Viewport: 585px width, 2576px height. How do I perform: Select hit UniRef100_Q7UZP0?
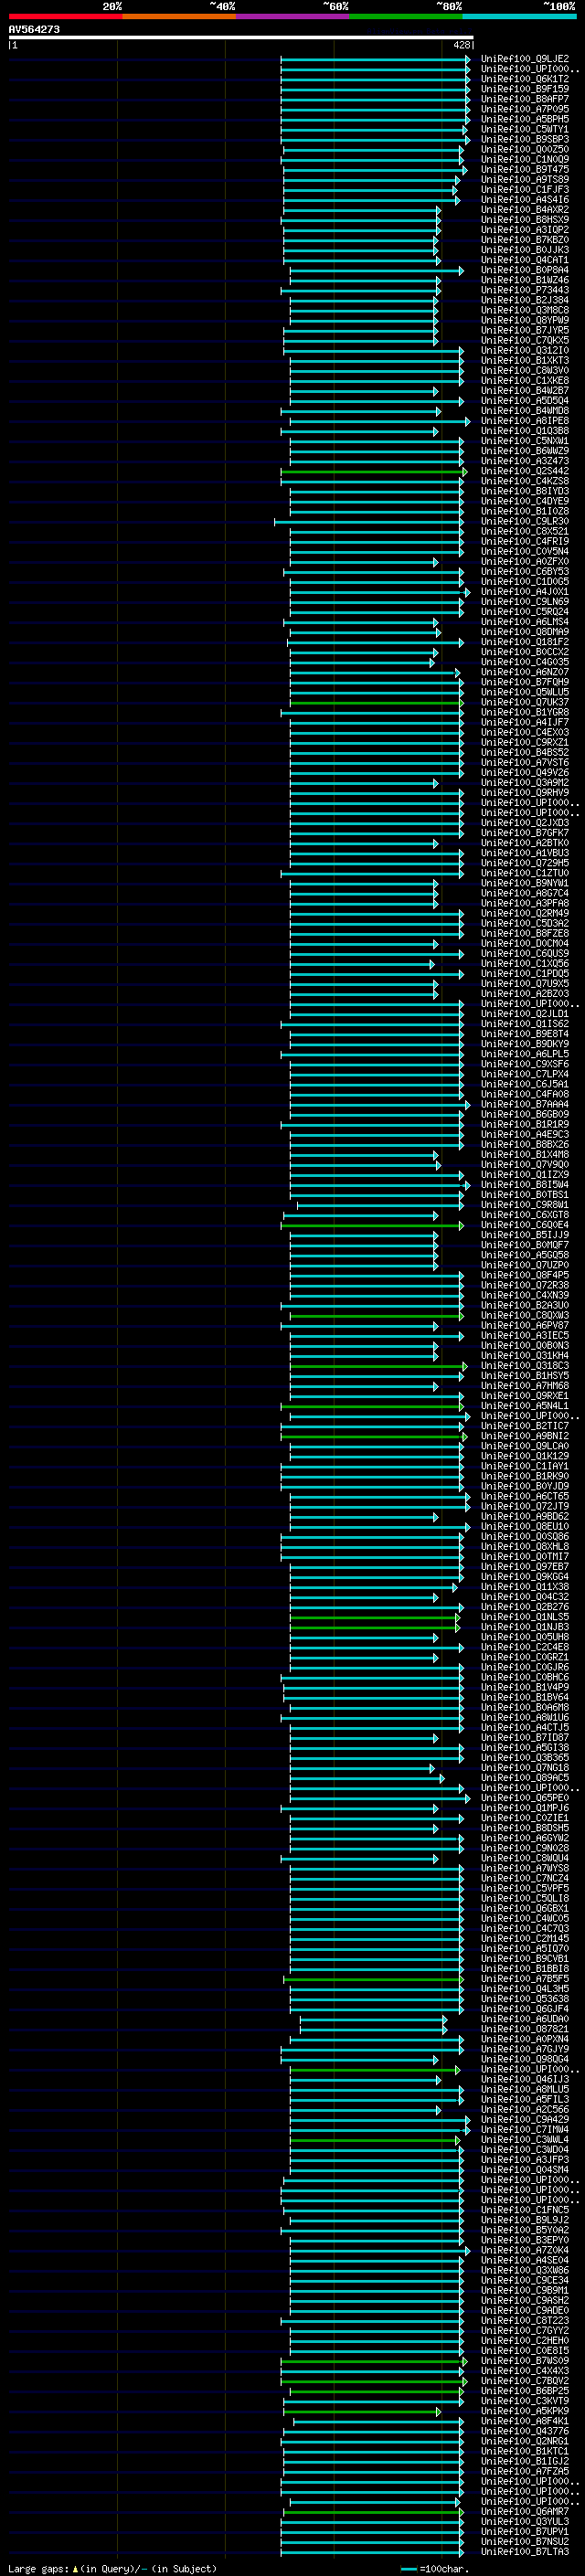tap(524, 1265)
